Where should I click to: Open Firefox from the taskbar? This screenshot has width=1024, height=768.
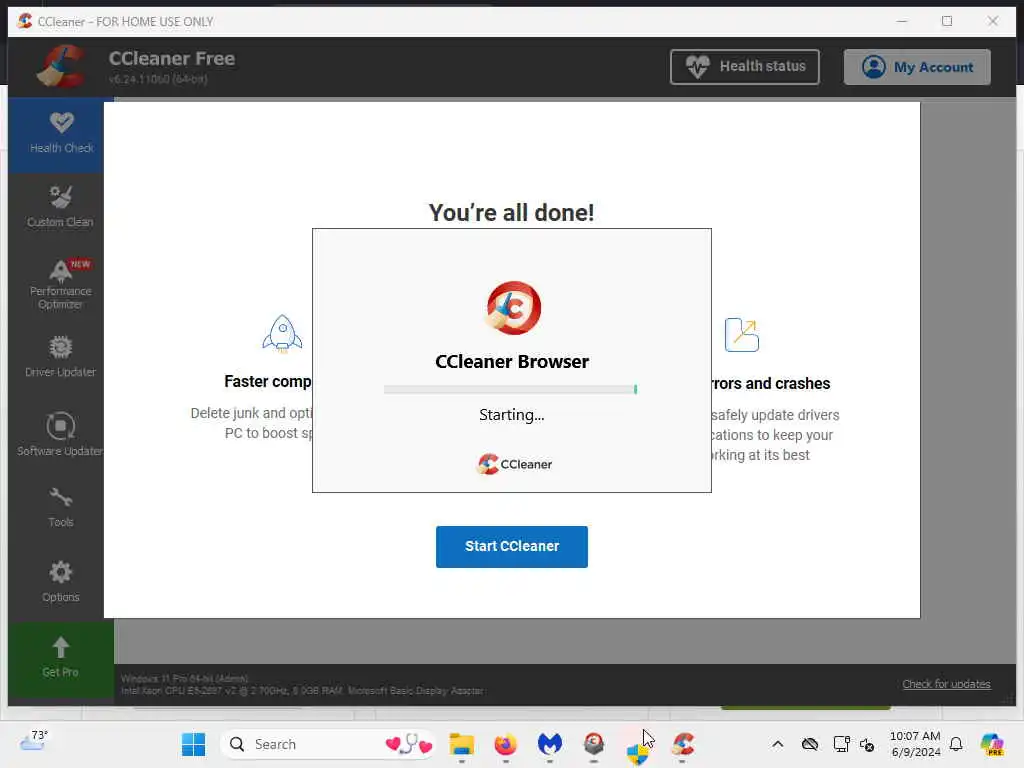pyautogui.click(x=505, y=744)
